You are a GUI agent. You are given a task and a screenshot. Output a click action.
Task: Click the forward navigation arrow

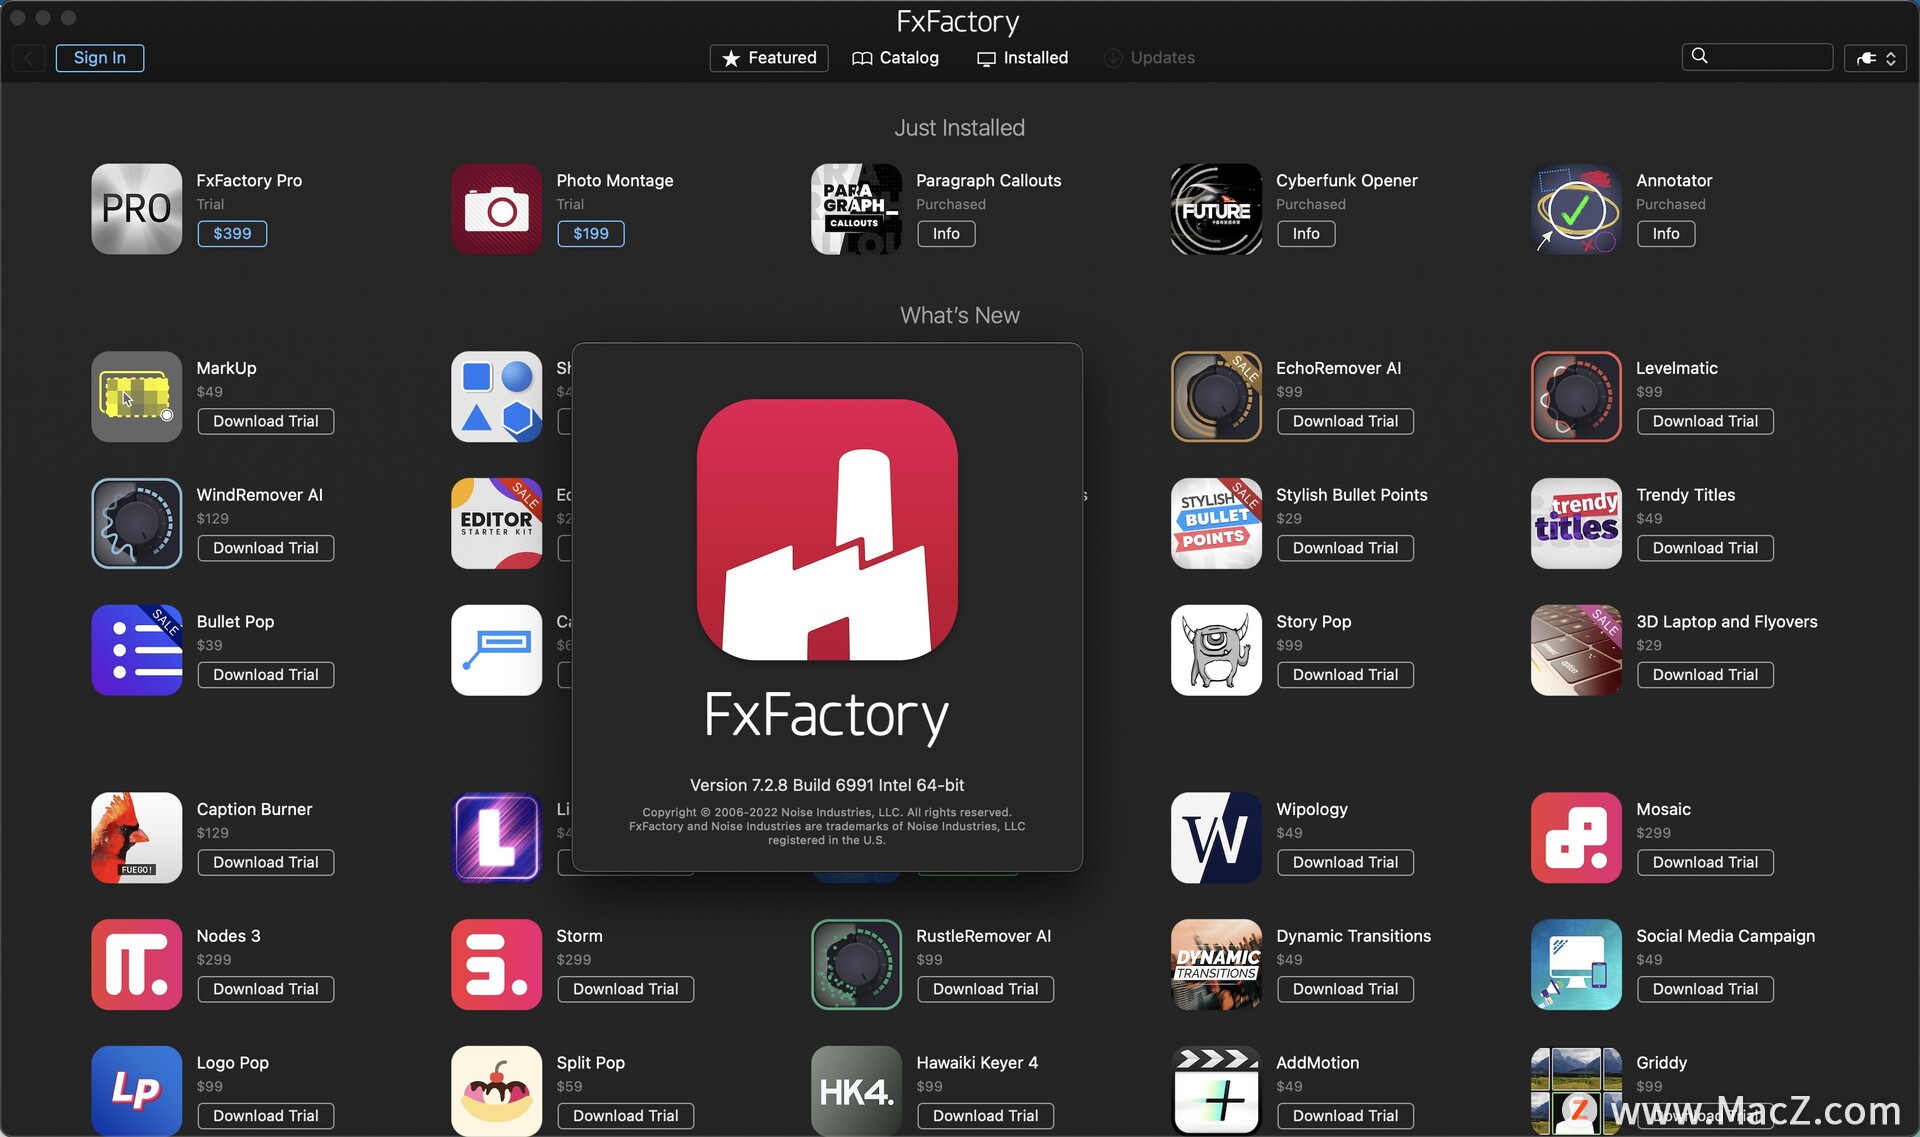point(27,57)
